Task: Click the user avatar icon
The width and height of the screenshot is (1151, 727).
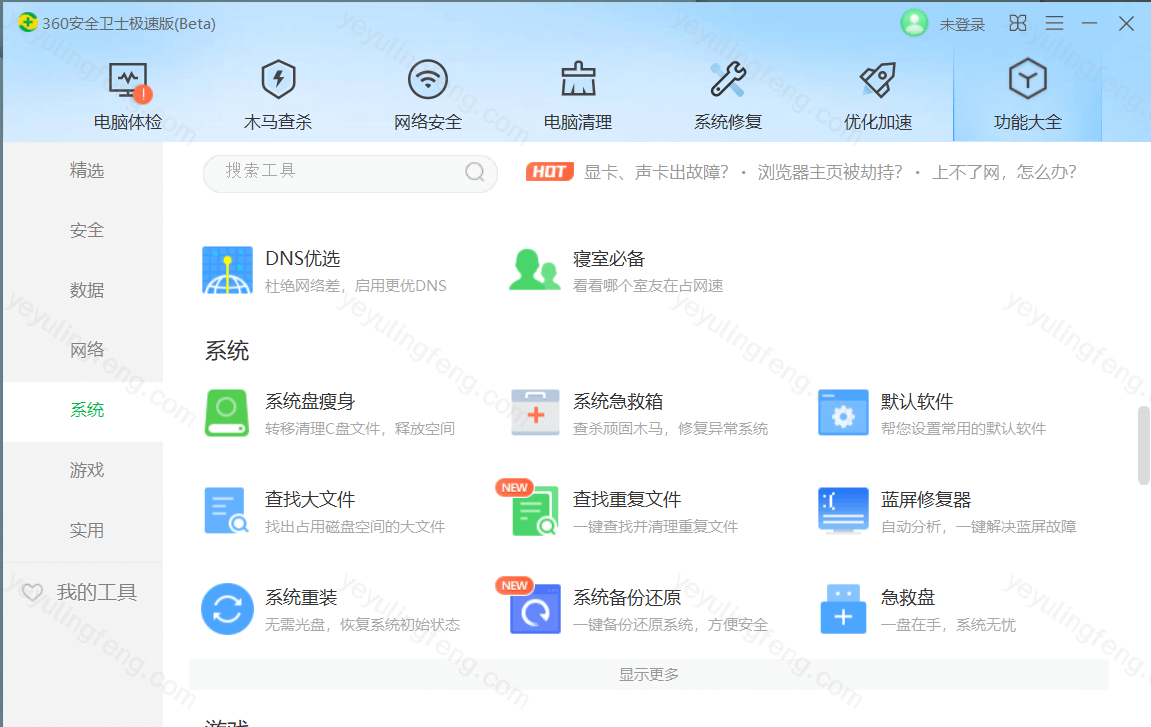Action: coord(914,23)
